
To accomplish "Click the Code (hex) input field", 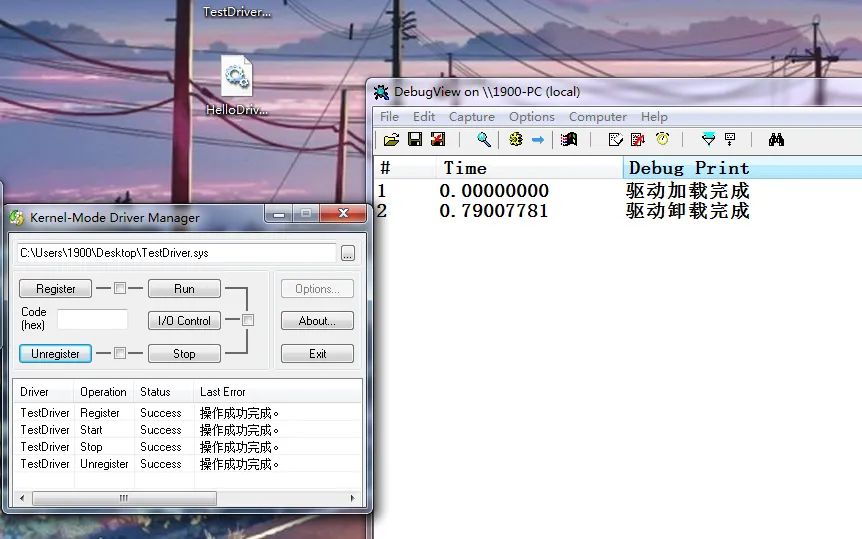I will point(92,320).
